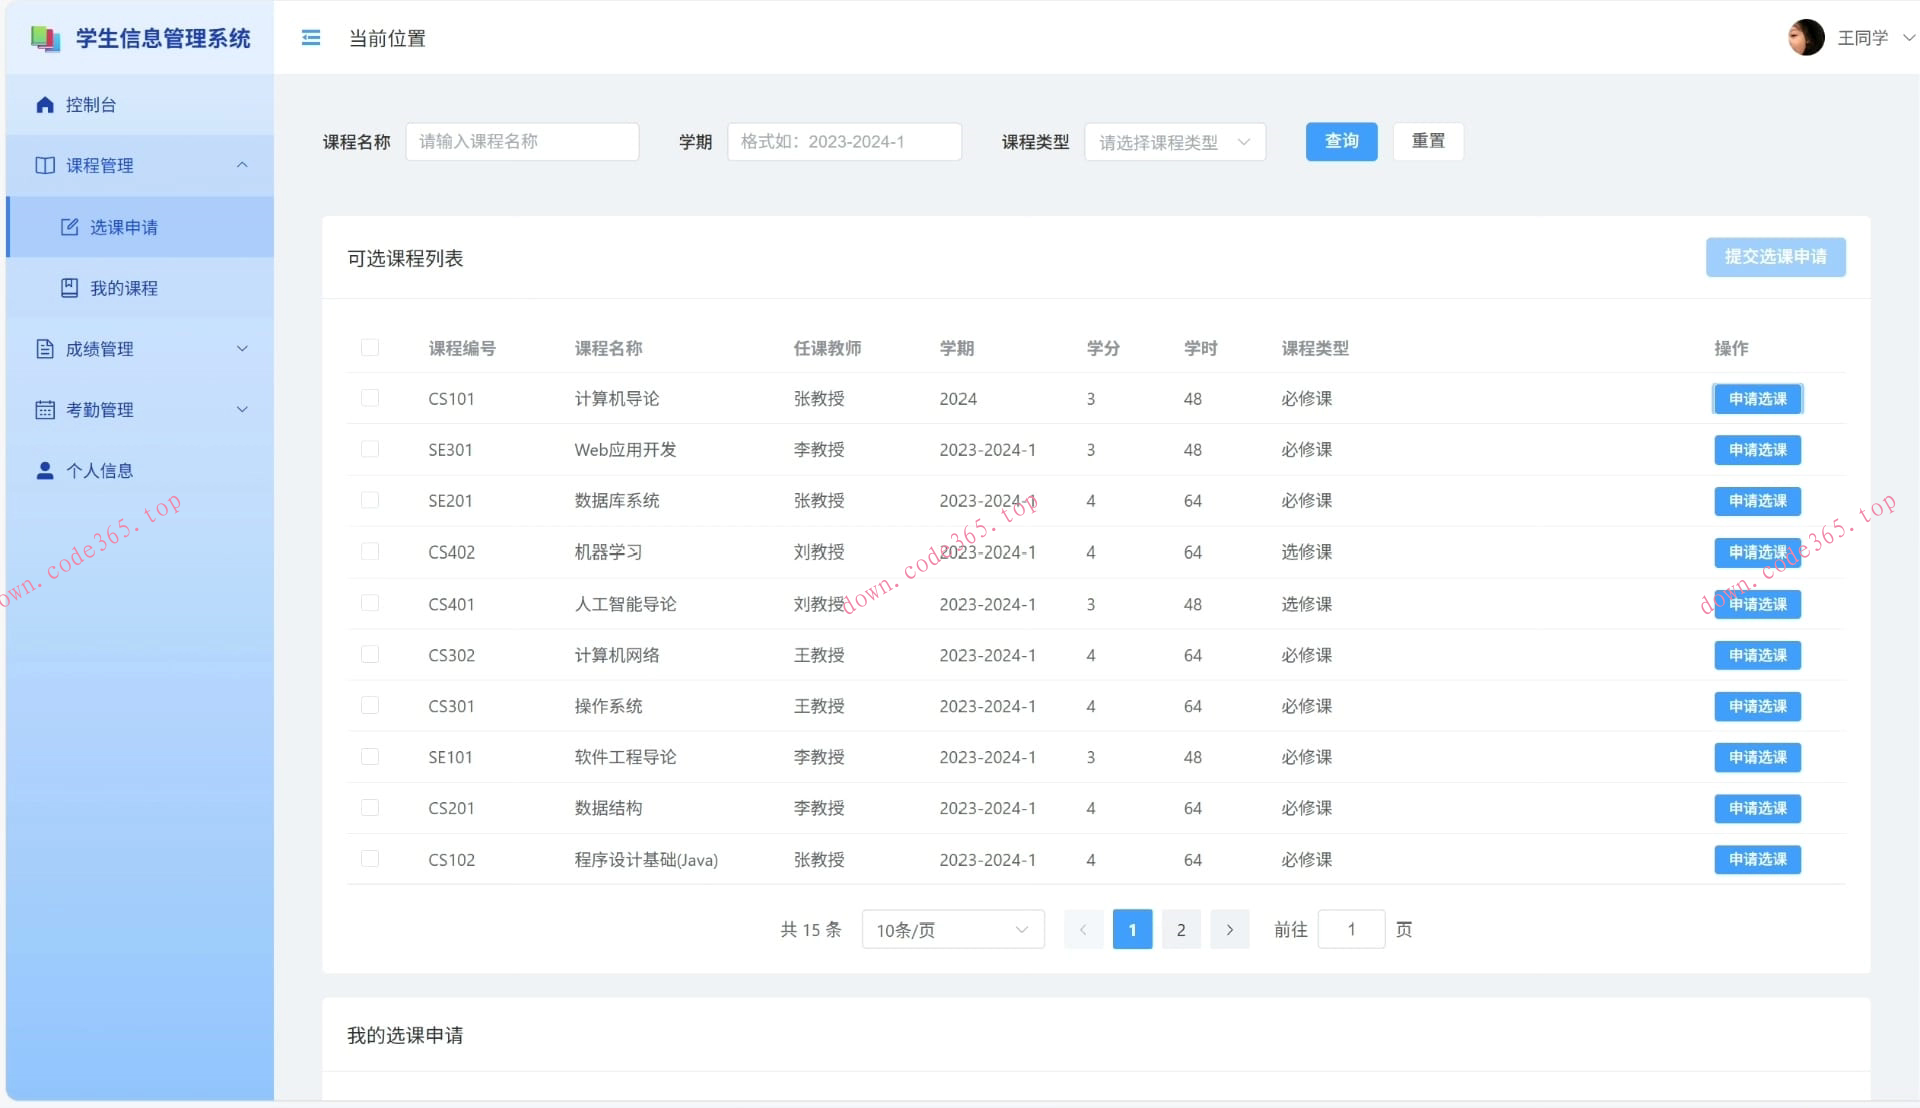The height and width of the screenshot is (1108, 1920).
Task: Open 个人信息 via the person icon
Action: pos(44,470)
